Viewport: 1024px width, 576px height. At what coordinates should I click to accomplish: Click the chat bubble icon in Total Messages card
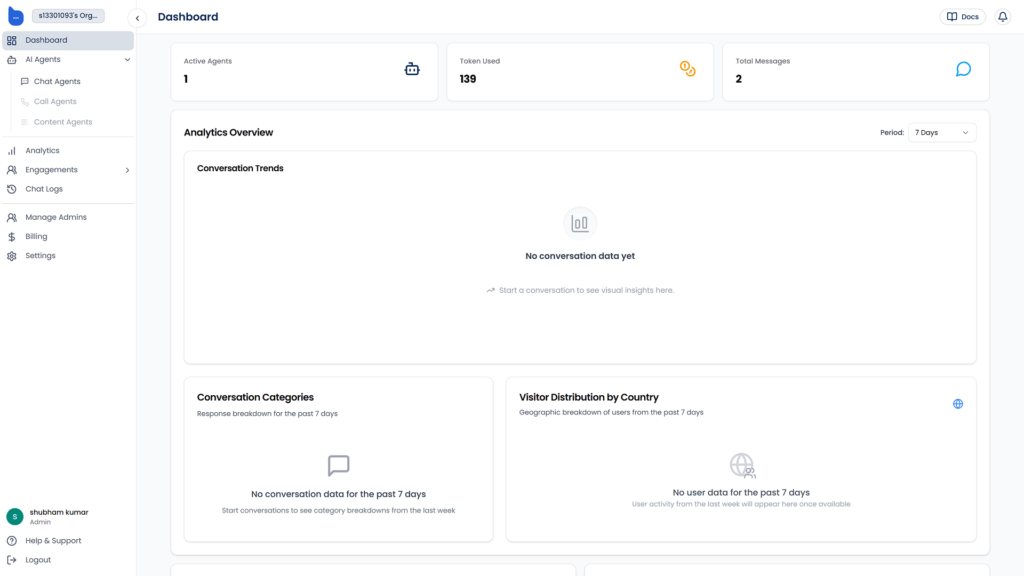click(963, 69)
